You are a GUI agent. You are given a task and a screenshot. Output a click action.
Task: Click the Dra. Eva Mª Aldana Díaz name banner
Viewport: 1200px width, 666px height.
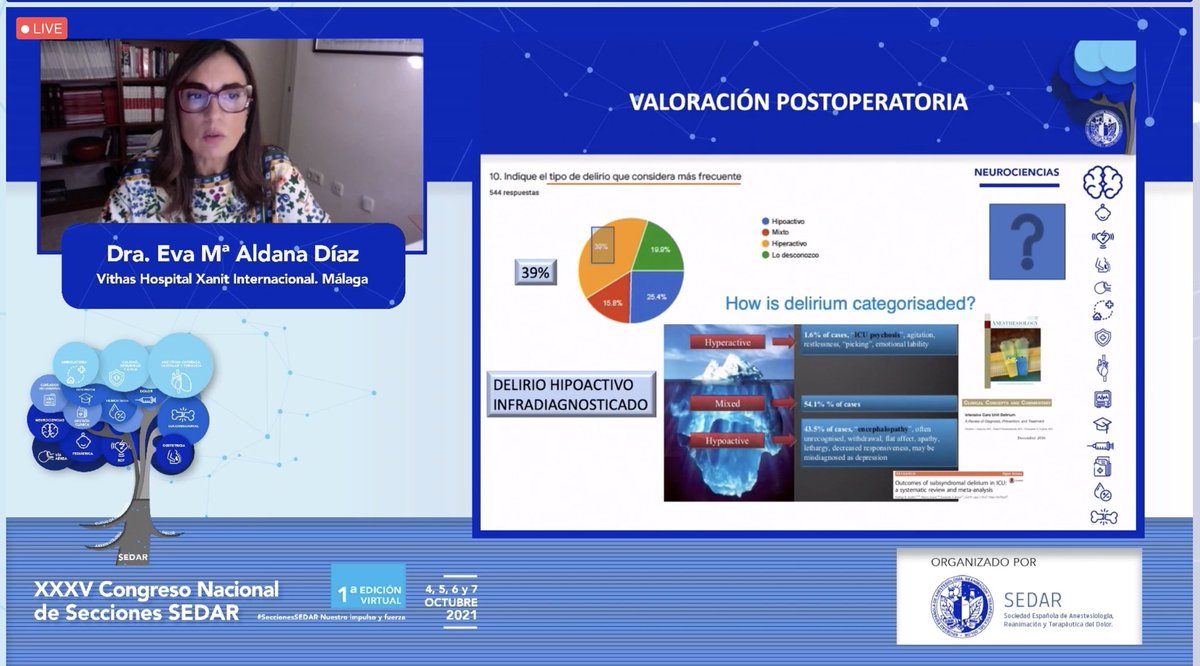[233, 265]
